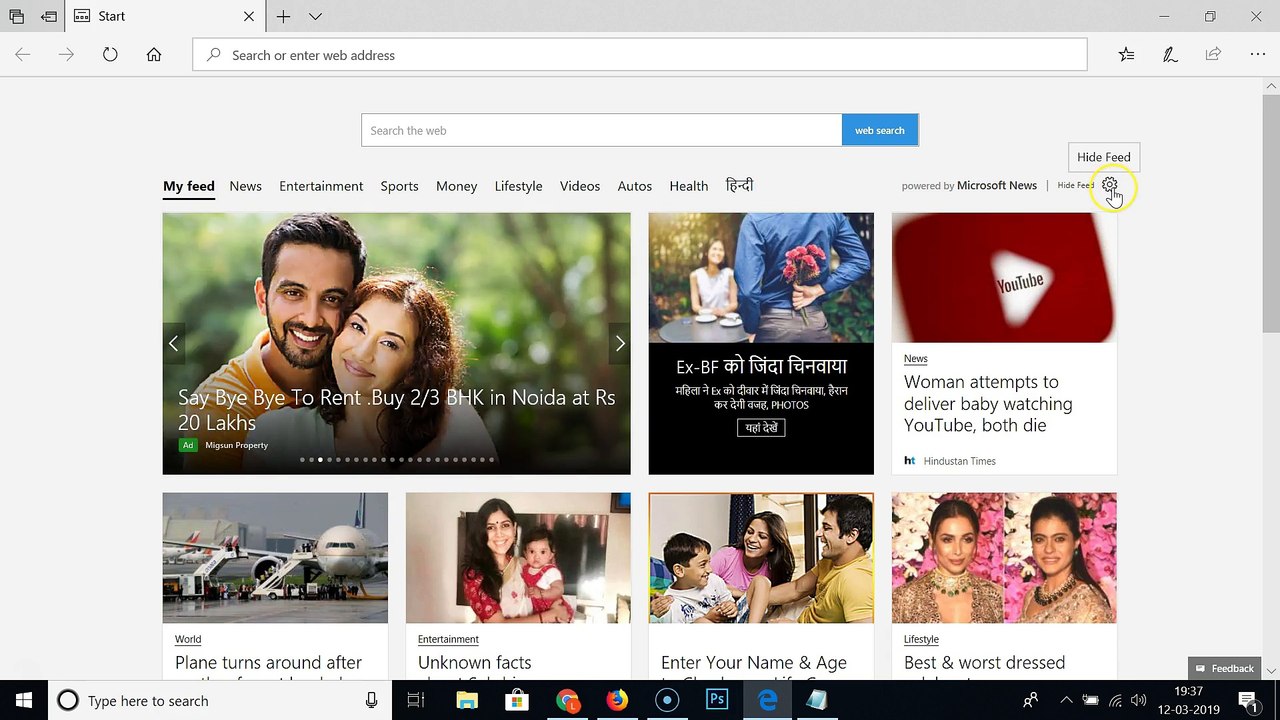Open the tabs you've set aside icon
This screenshot has height=720, width=1280.
[x=17, y=17]
